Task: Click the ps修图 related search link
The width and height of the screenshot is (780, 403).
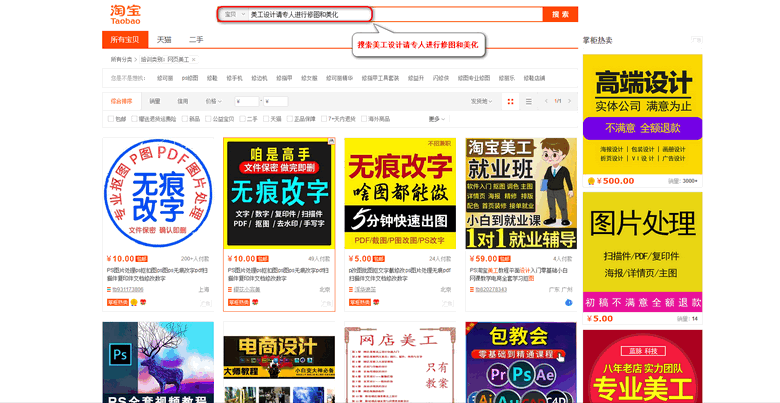Action: tap(190, 77)
